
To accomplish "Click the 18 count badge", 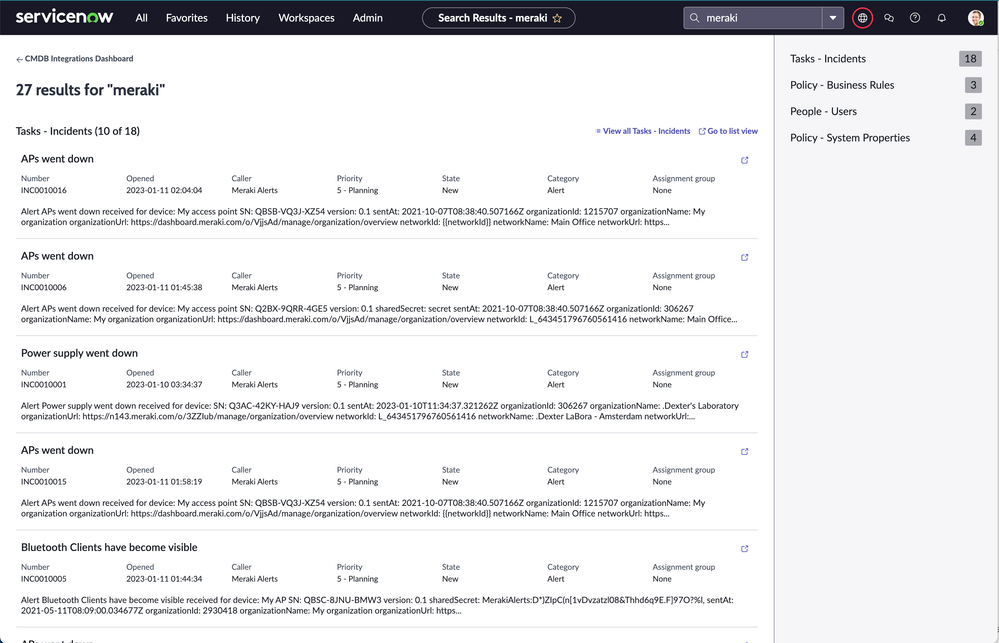I will (970, 59).
